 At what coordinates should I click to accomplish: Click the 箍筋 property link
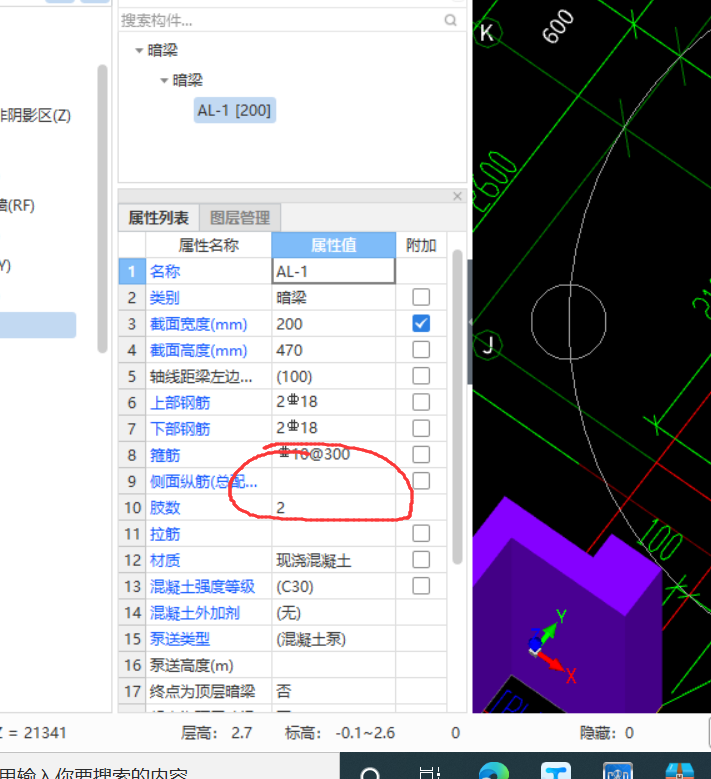click(x=165, y=455)
